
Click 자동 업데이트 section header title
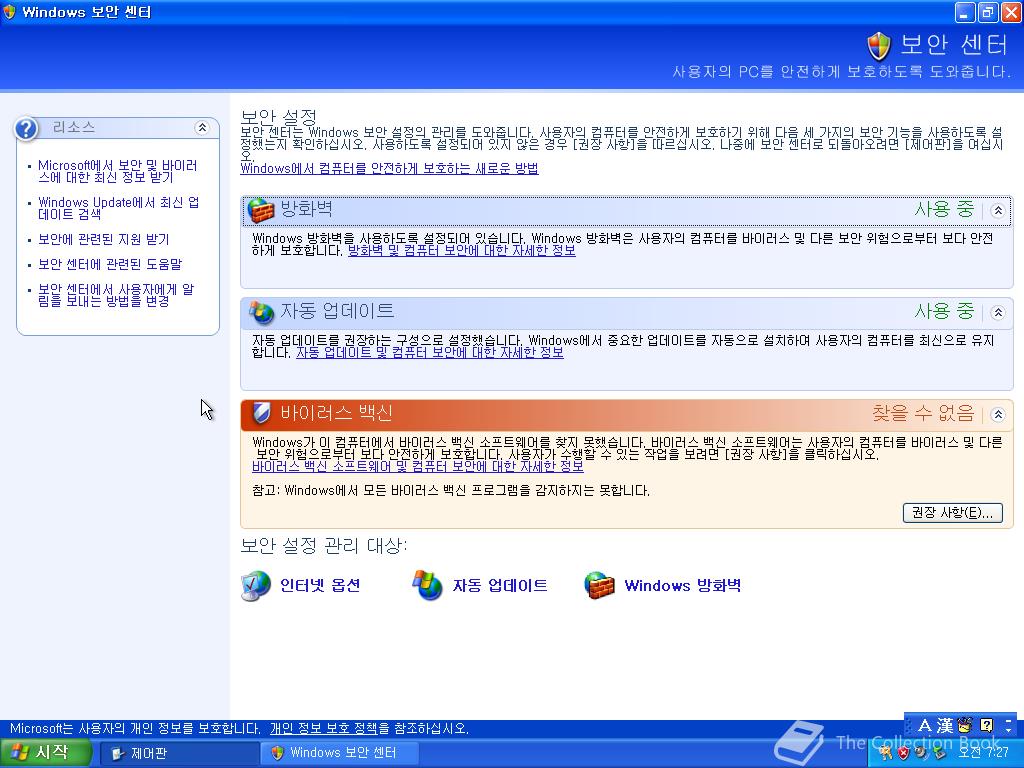(x=337, y=311)
